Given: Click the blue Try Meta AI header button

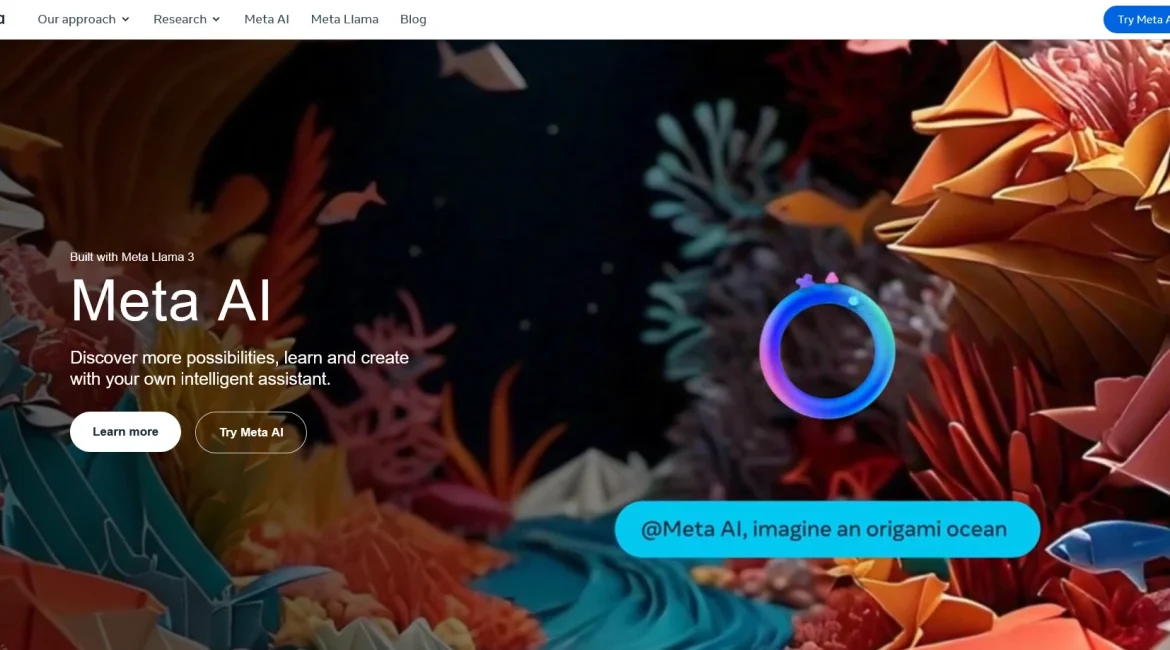Looking at the screenshot, I should pos(1137,19).
